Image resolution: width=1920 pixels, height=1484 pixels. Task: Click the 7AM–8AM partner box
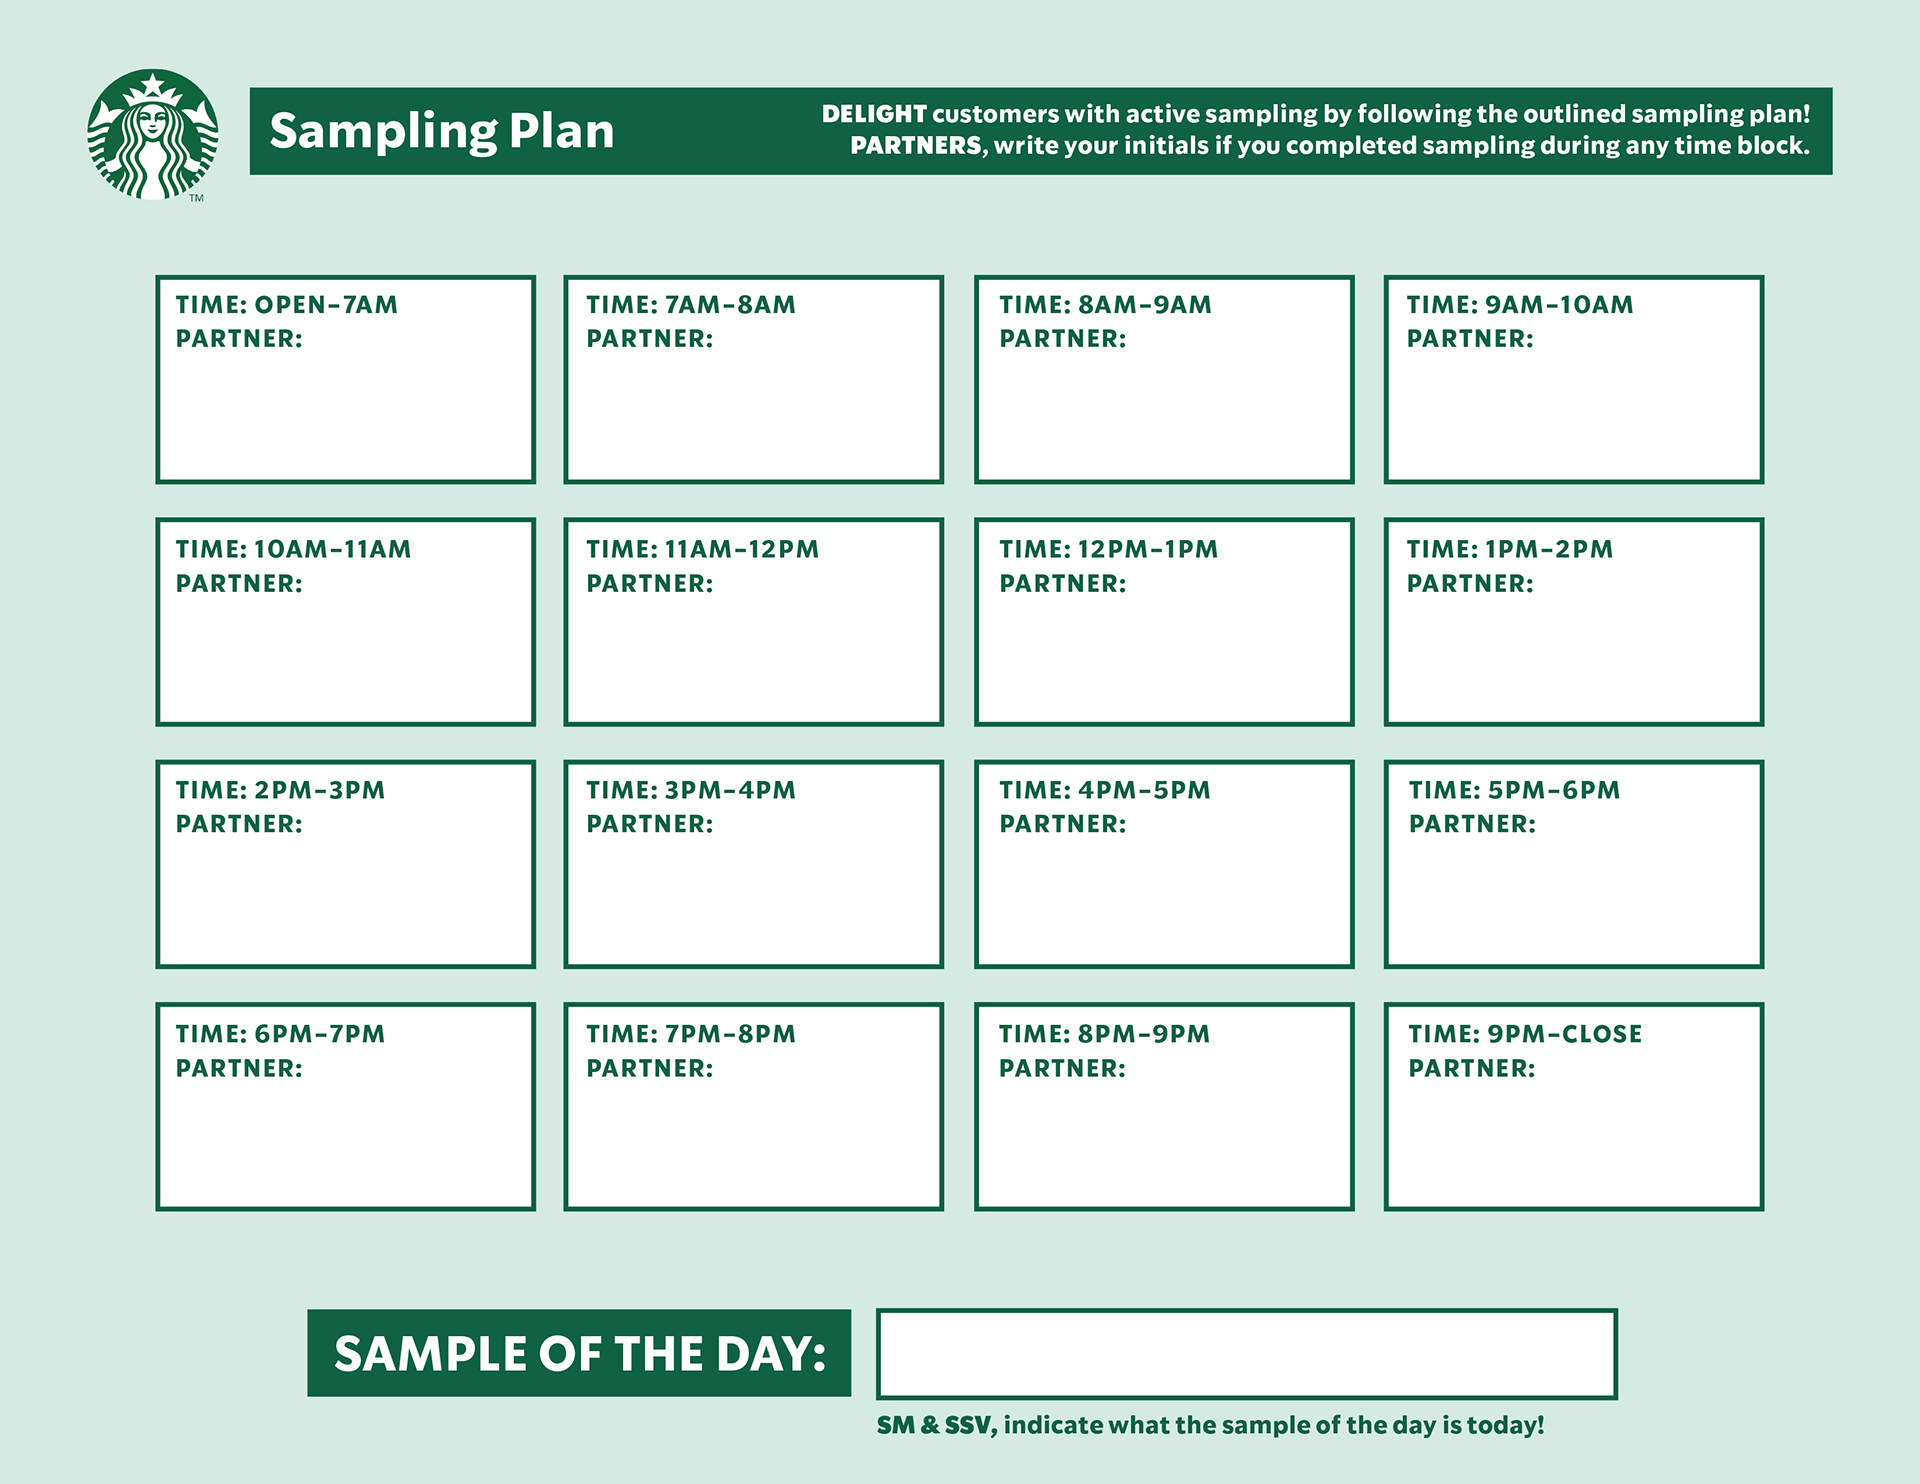coord(754,380)
